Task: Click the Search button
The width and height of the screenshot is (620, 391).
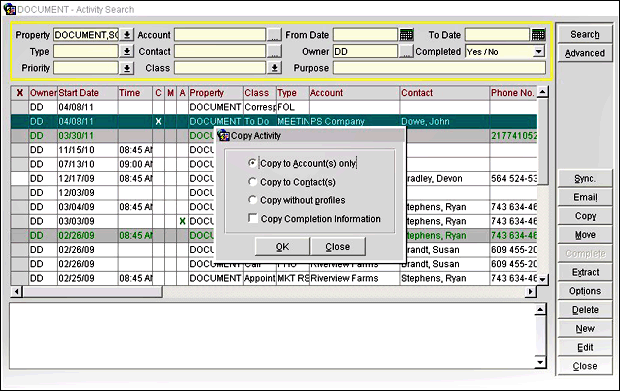Action: (x=585, y=34)
